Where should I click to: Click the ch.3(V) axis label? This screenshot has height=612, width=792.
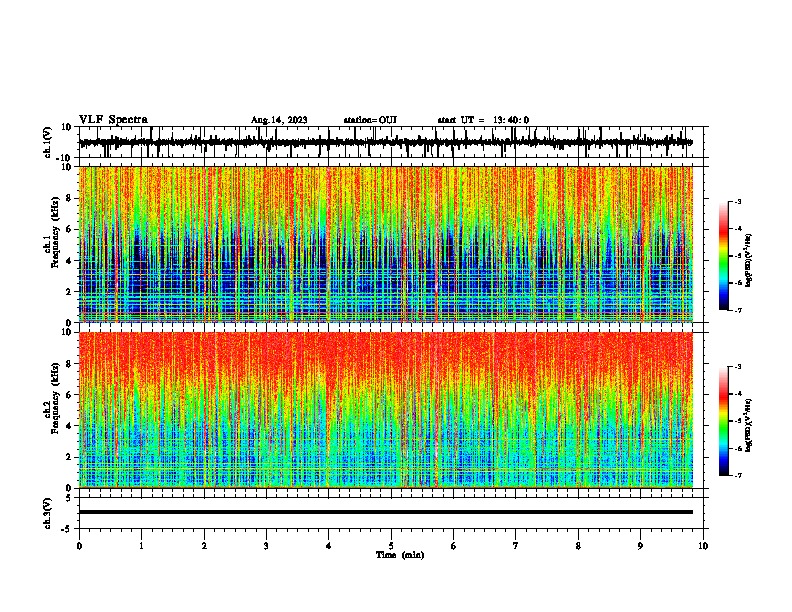click(48, 513)
